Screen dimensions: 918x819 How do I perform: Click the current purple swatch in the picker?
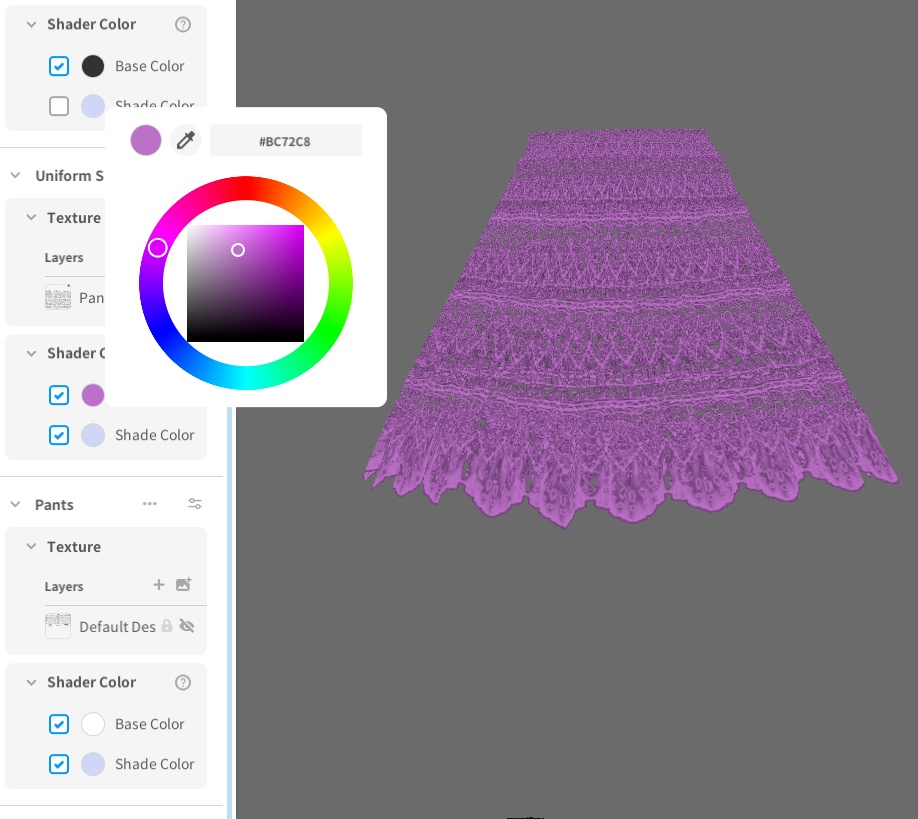tap(146, 140)
